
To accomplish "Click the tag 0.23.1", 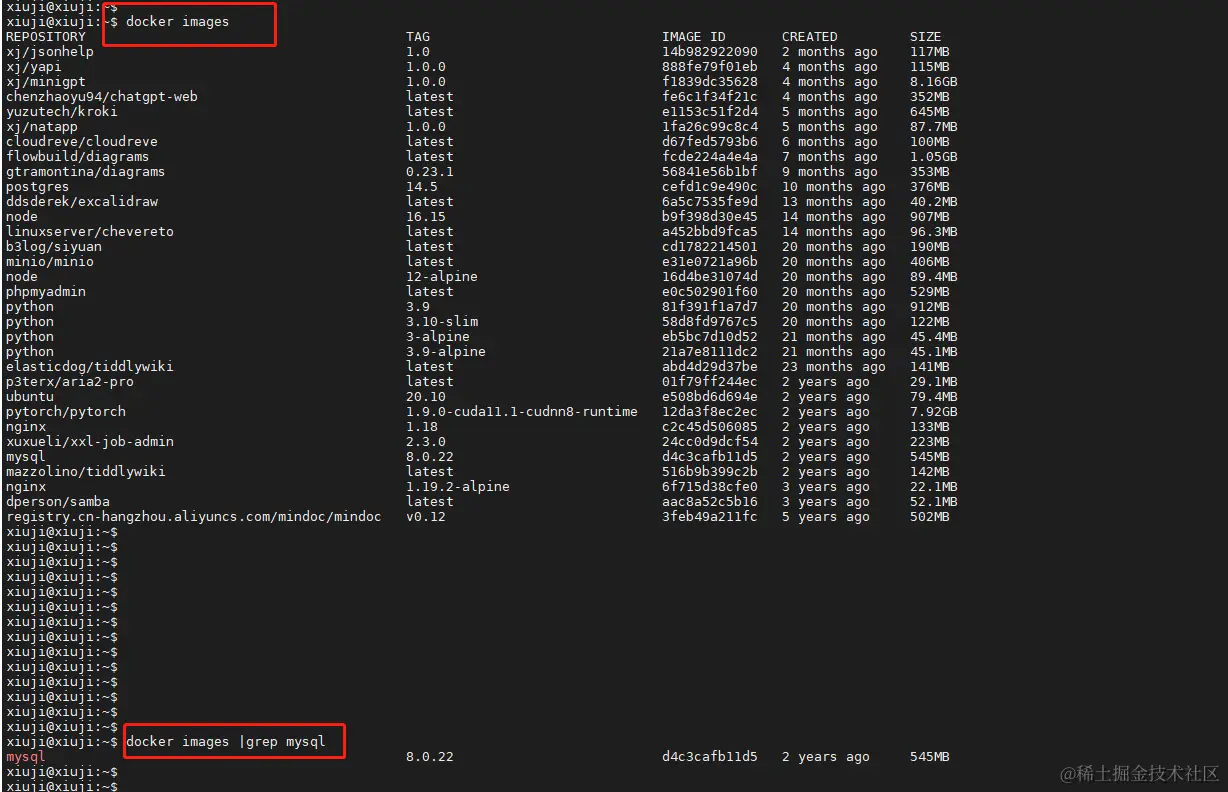I will [x=430, y=171].
